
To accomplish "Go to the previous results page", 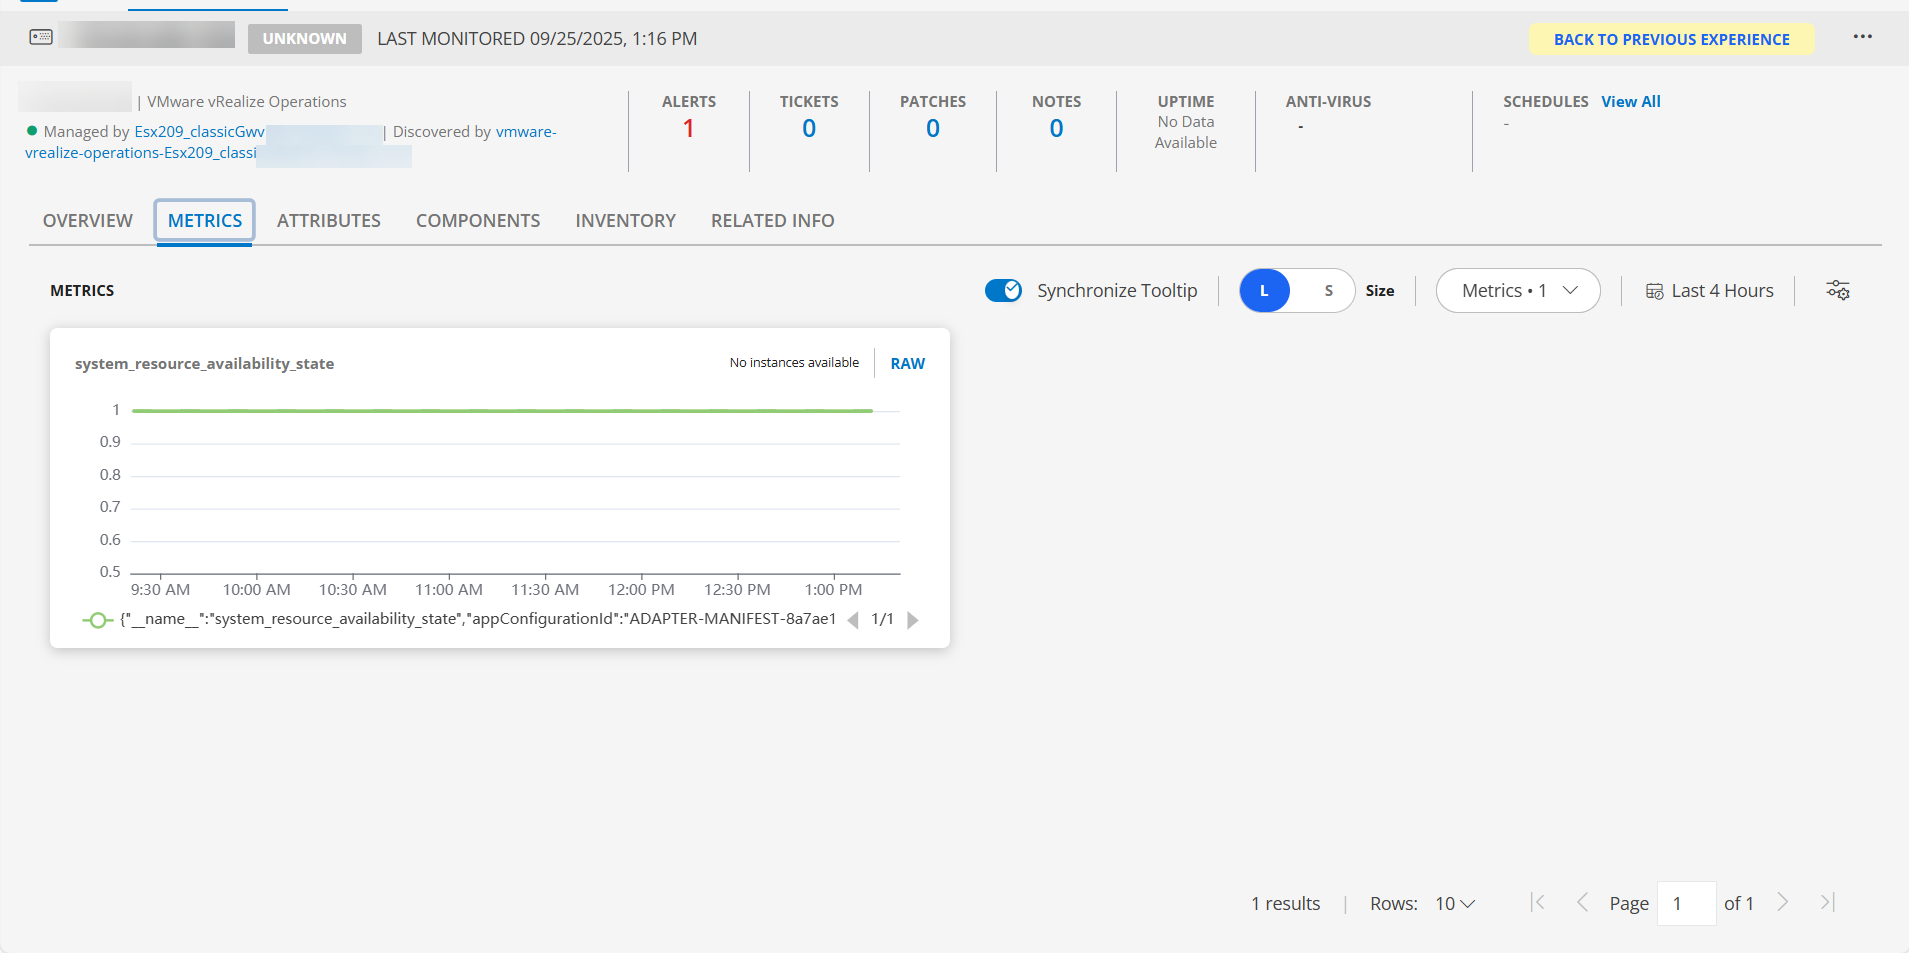I will point(1582,903).
